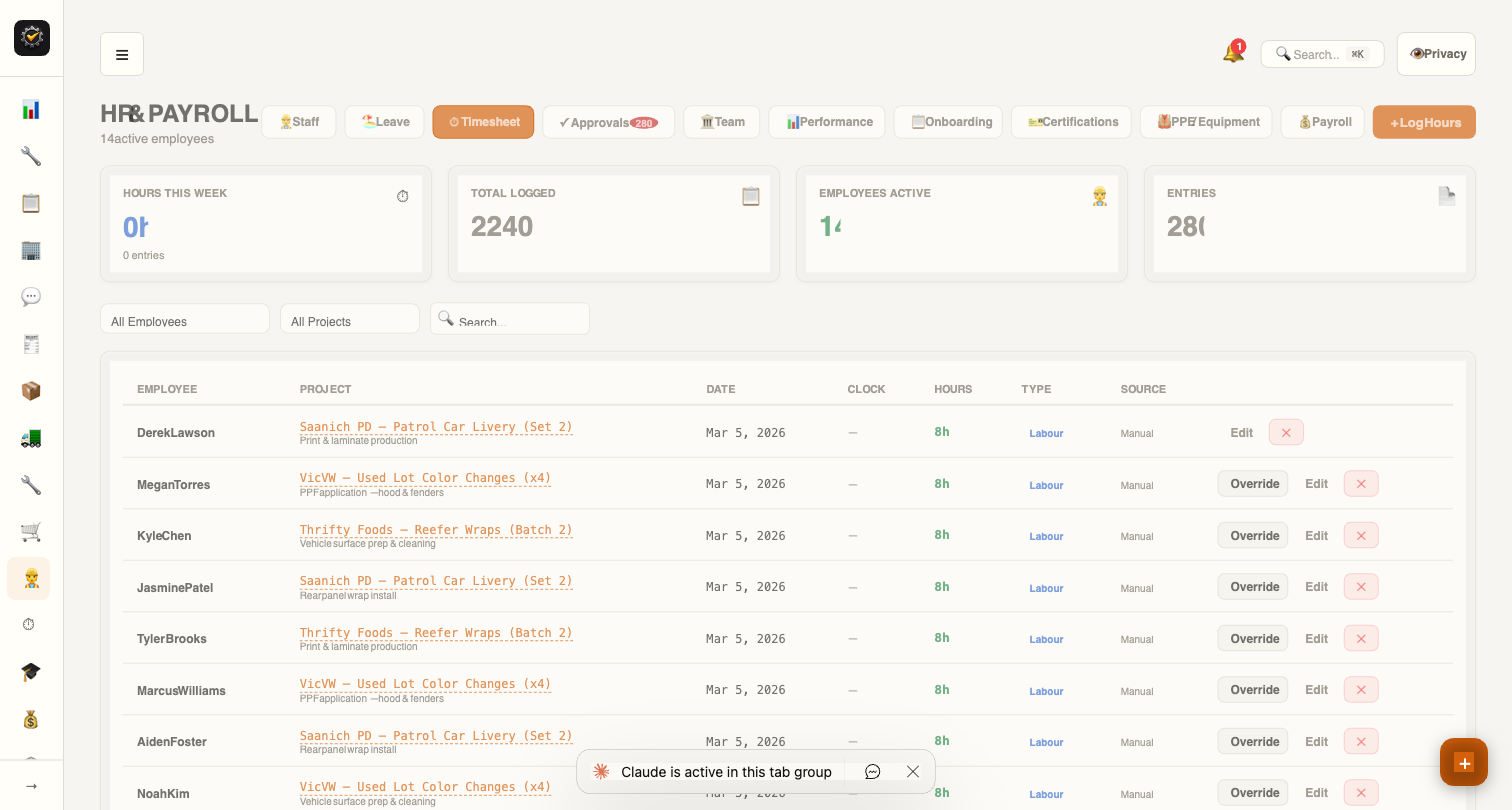1512x810 pixels.
Task: Open the receipt invoices section in the sidebar
Action: coord(30,343)
